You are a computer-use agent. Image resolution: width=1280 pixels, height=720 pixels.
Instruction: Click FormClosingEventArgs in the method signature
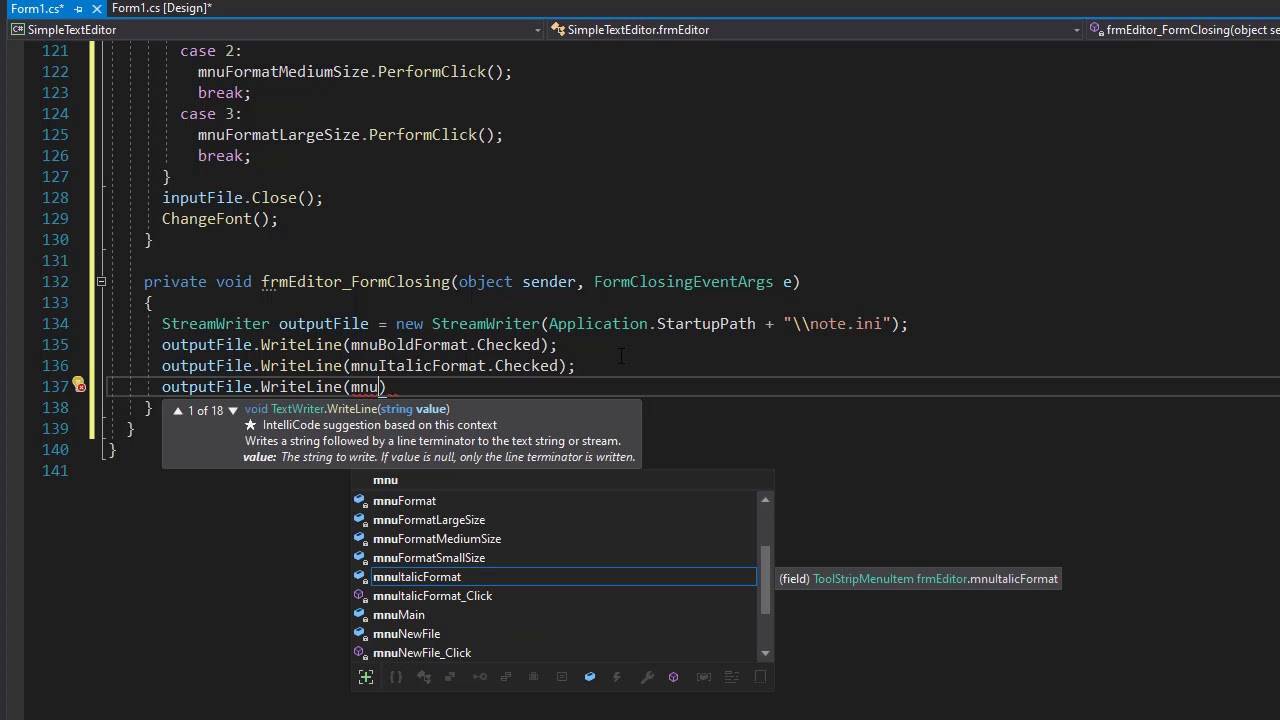[683, 282]
